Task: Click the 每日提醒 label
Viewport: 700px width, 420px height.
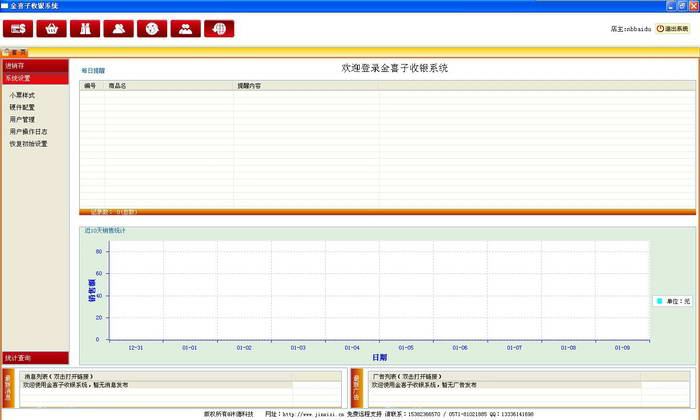Action: coord(93,71)
